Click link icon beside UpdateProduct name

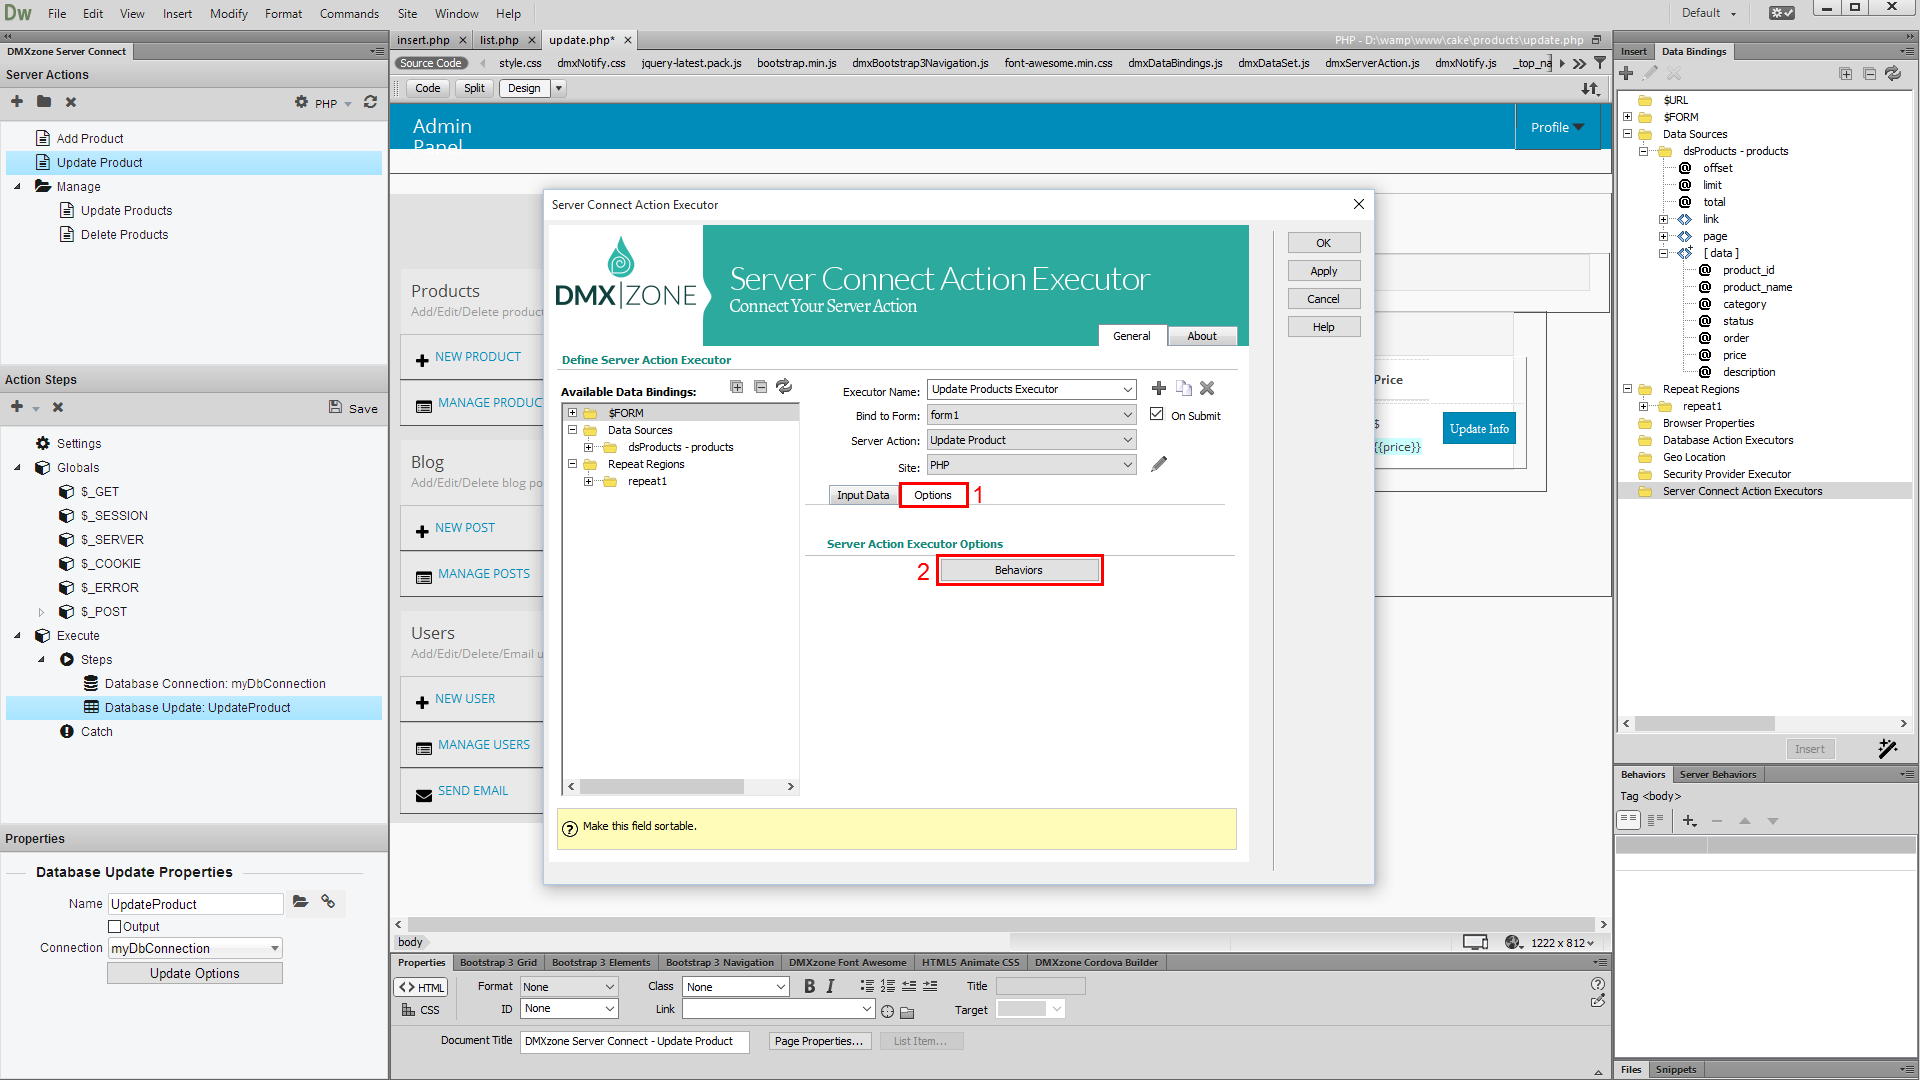[x=328, y=902]
